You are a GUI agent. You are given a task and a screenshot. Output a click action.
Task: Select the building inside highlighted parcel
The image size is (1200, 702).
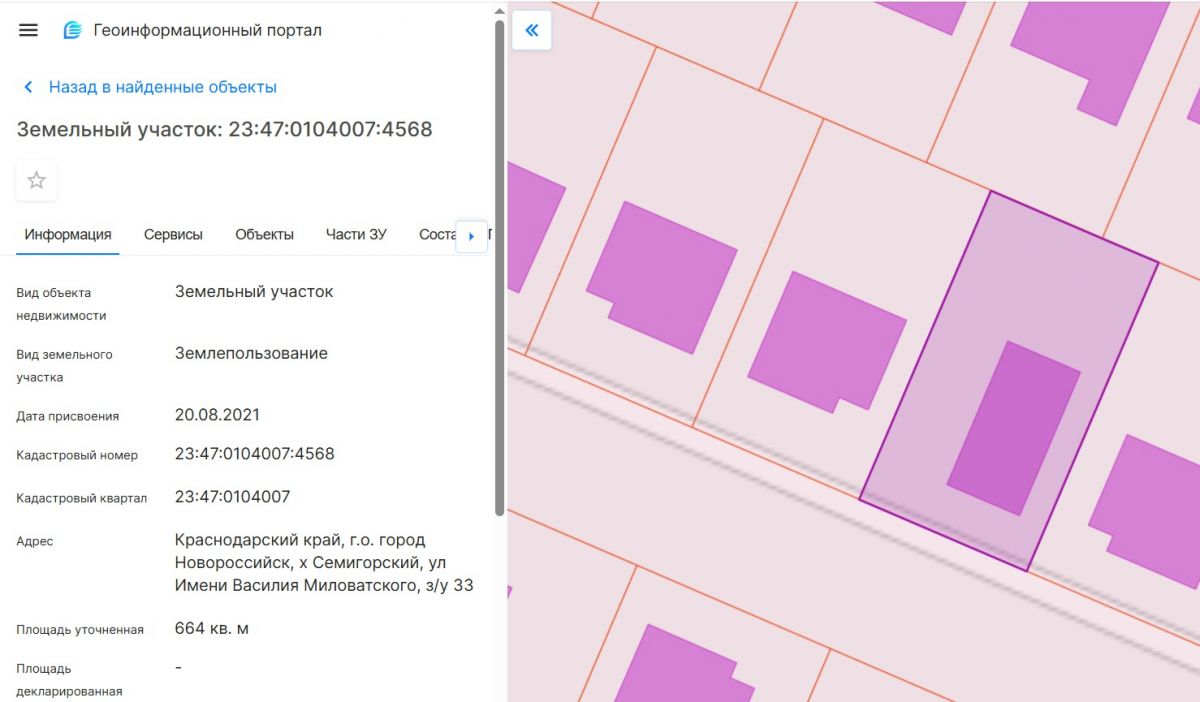[1013, 428]
